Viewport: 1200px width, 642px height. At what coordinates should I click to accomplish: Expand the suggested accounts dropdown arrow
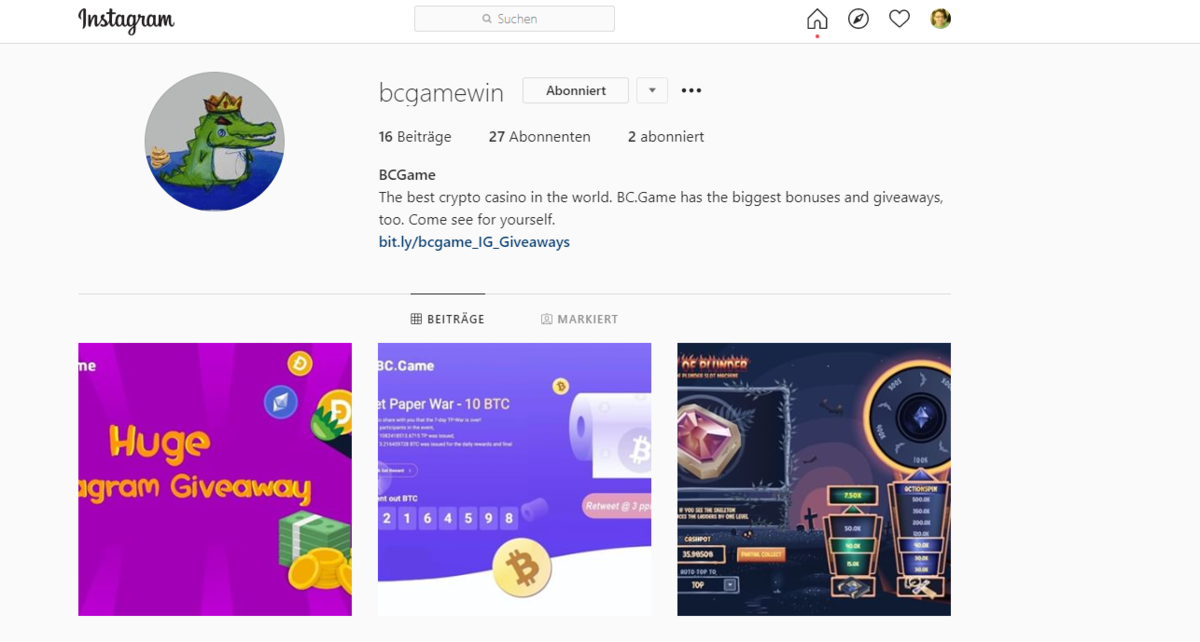pos(652,90)
